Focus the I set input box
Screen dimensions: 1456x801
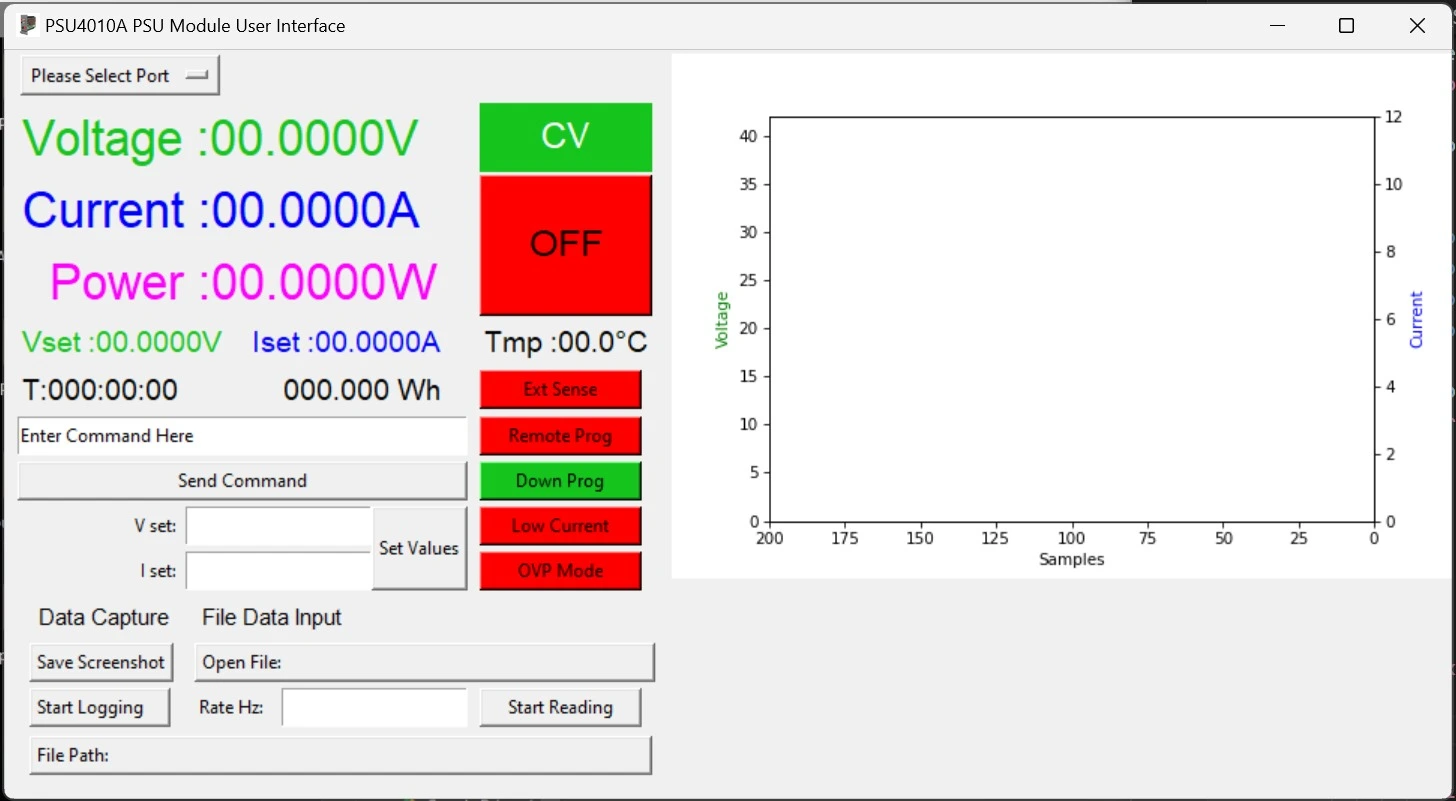point(278,571)
